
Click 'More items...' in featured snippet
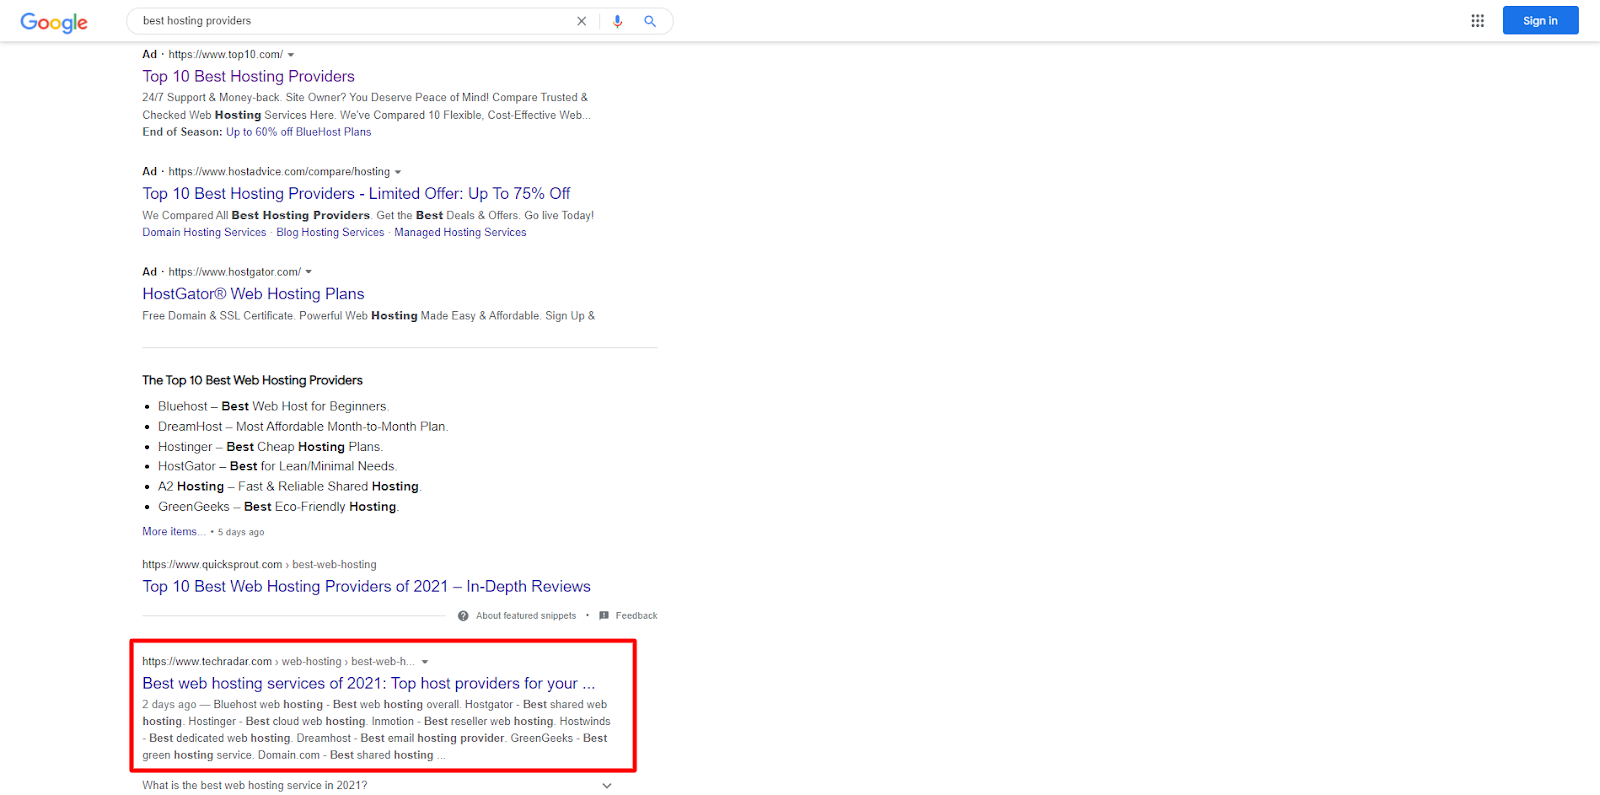coord(174,532)
